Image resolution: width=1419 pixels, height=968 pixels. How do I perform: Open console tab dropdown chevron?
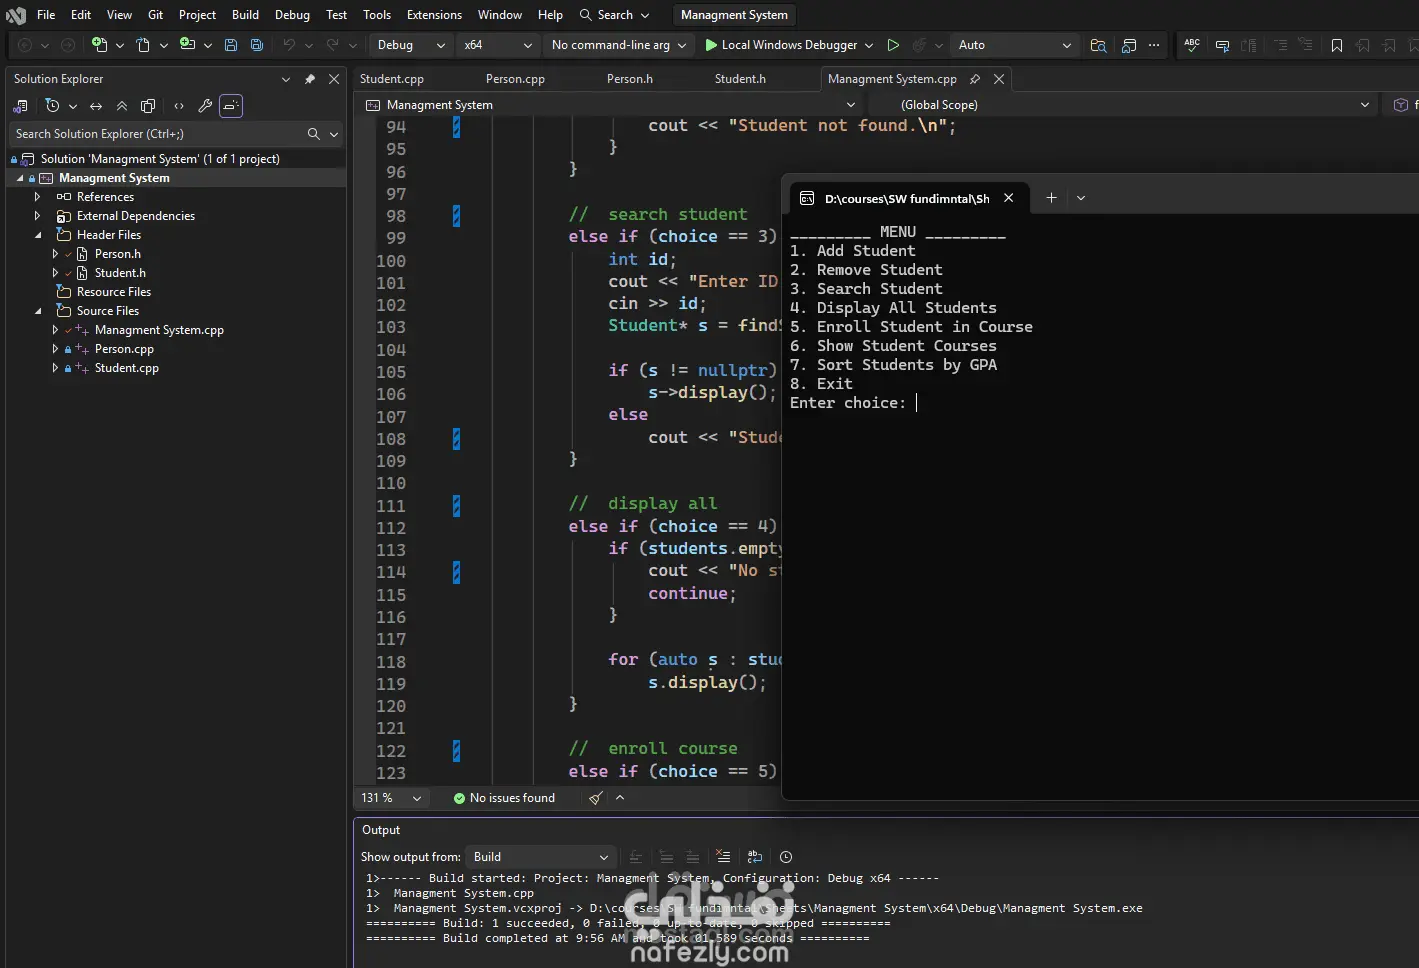point(1081,198)
